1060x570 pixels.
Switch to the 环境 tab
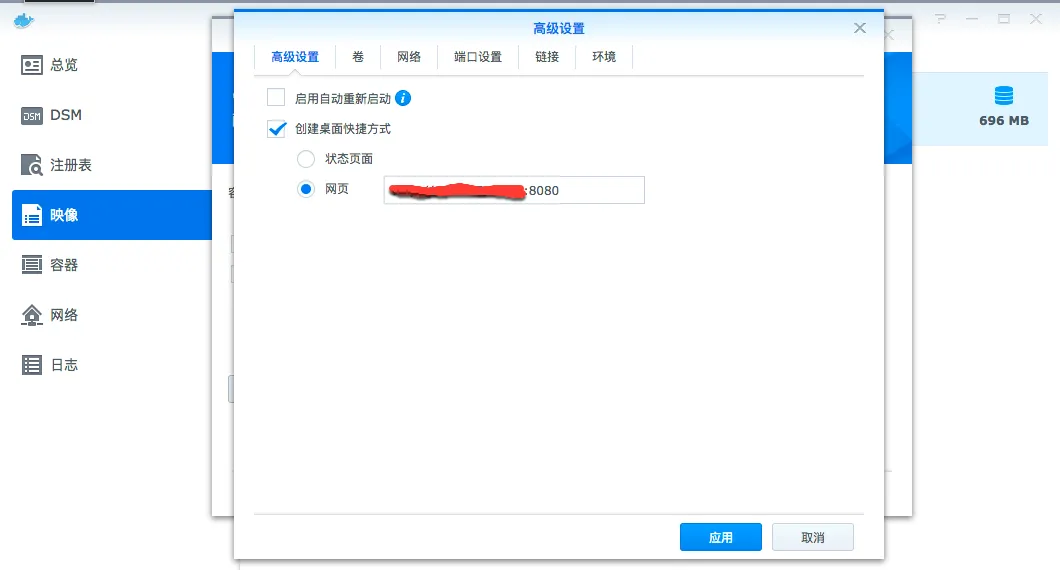tap(604, 57)
